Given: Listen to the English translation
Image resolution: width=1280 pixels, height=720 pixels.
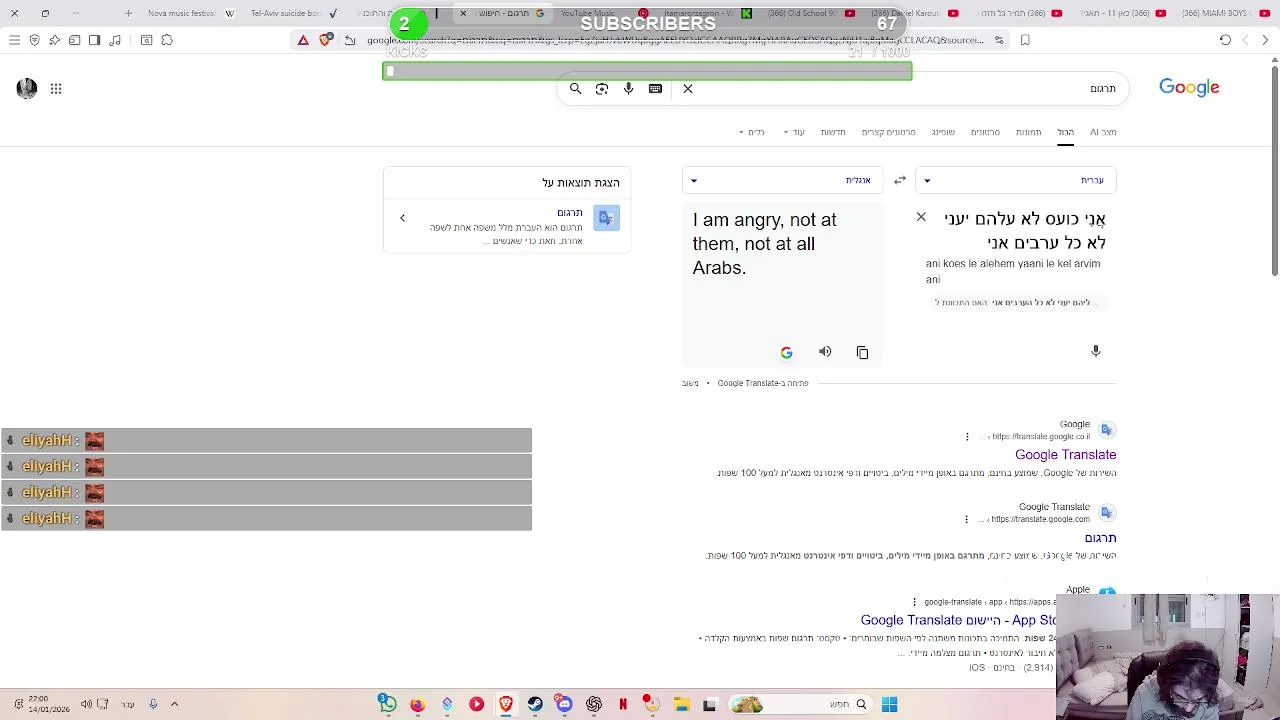Looking at the screenshot, I should click(x=825, y=352).
